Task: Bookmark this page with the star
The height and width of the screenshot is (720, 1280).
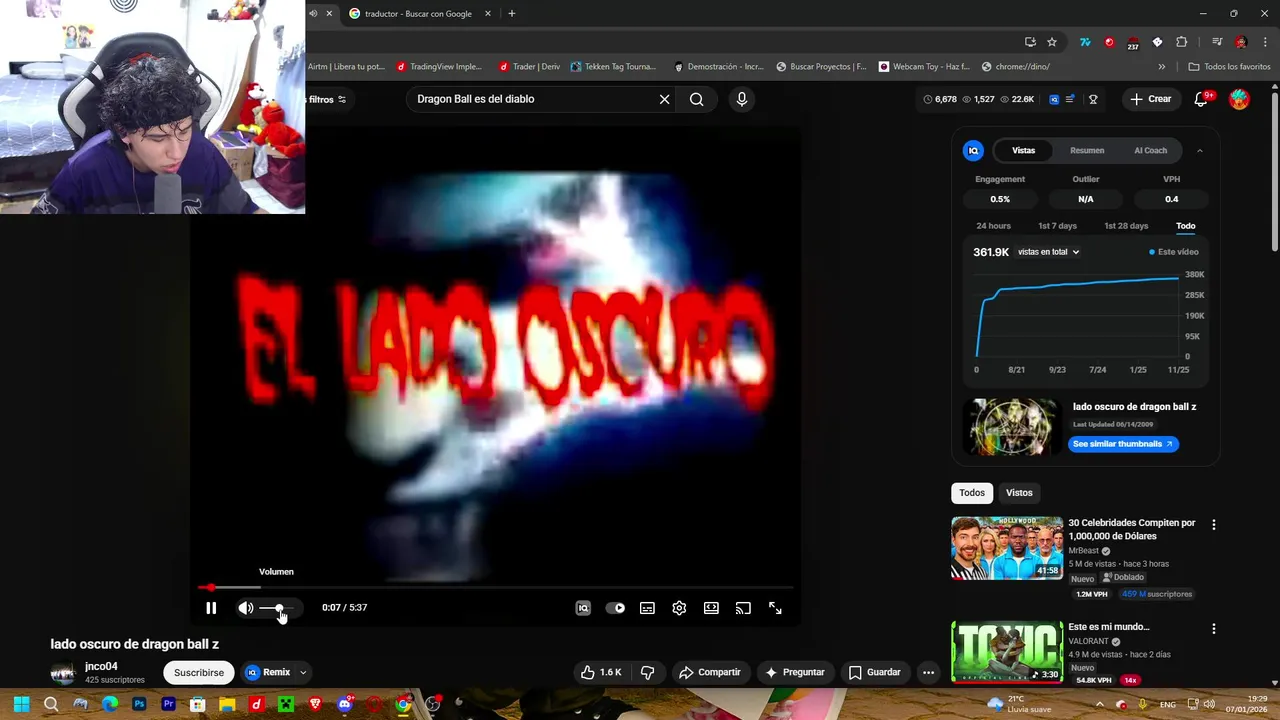Action: (x=1052, y=42)
